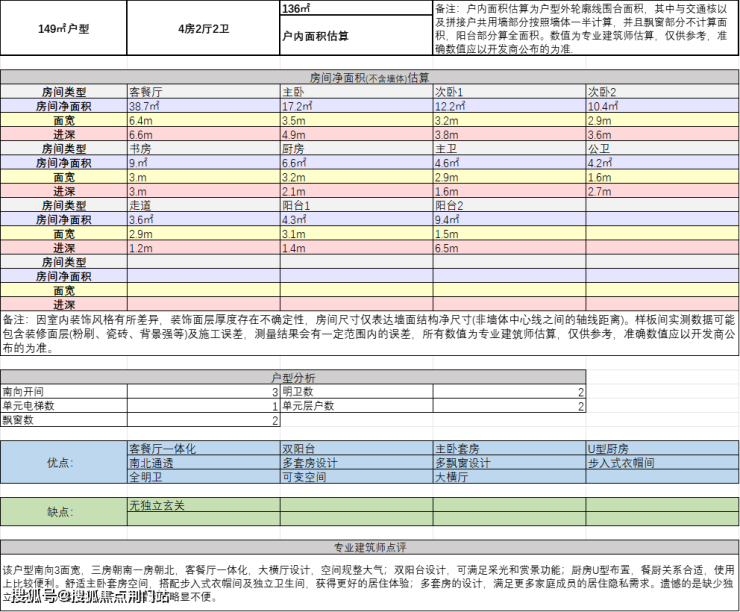This screenshot has width=740, height=612.
Task: Select the '4.2㎡' public bath area cell
Action: click(x=663, y=162)
